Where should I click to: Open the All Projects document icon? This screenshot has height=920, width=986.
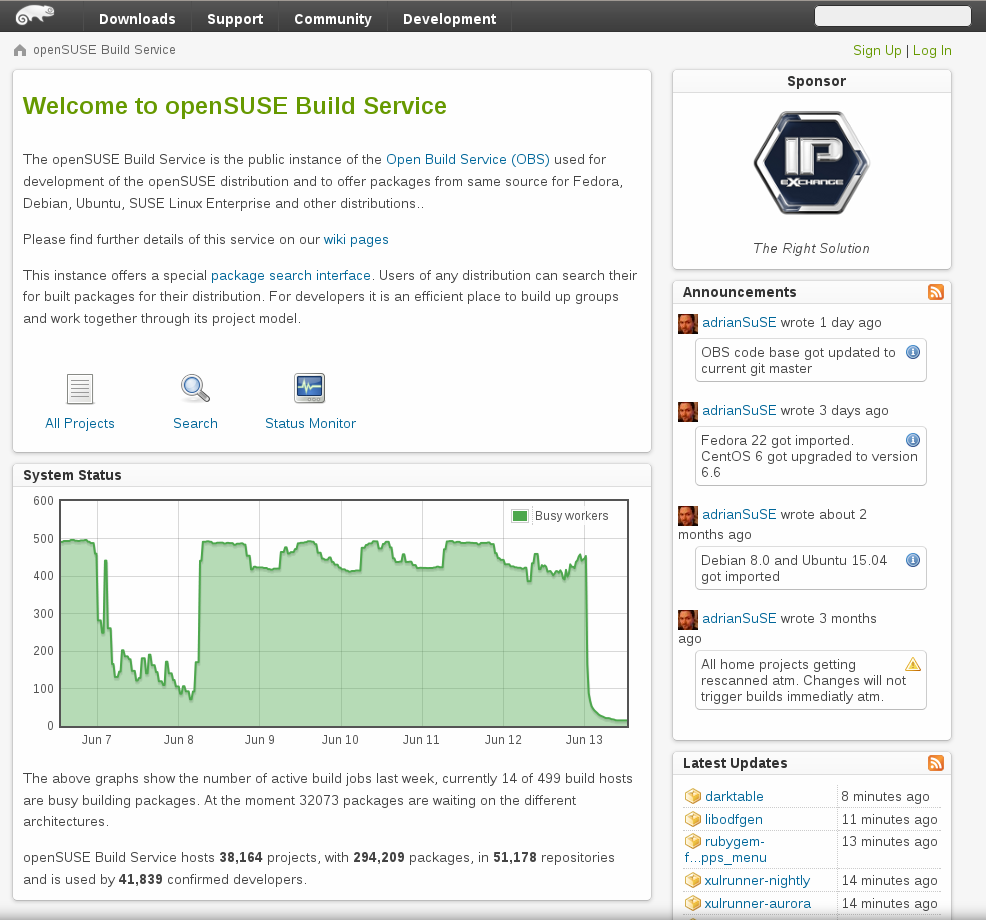[x=80, y=389]
